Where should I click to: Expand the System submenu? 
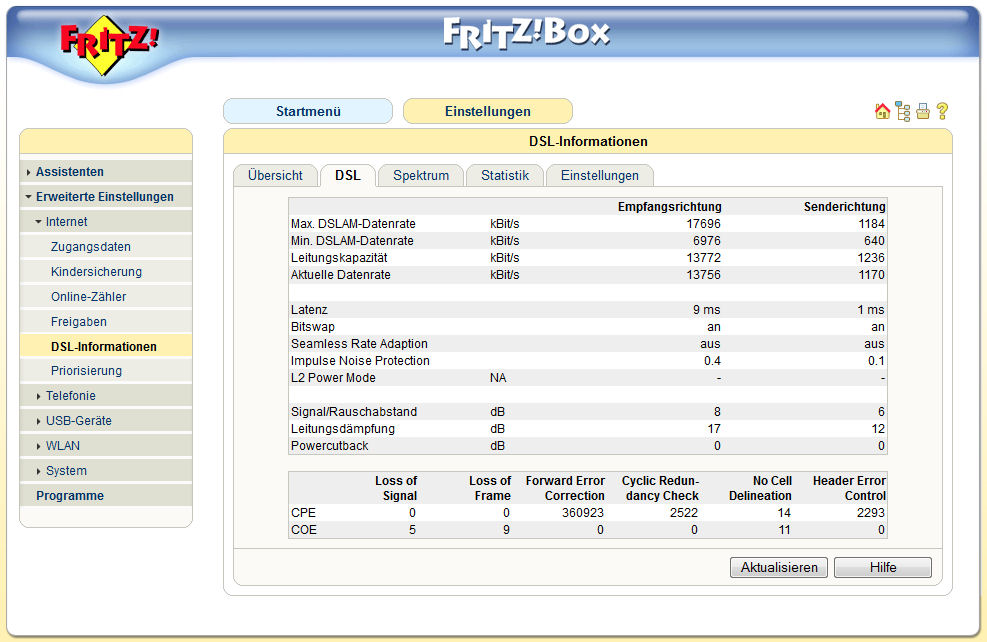66,471
